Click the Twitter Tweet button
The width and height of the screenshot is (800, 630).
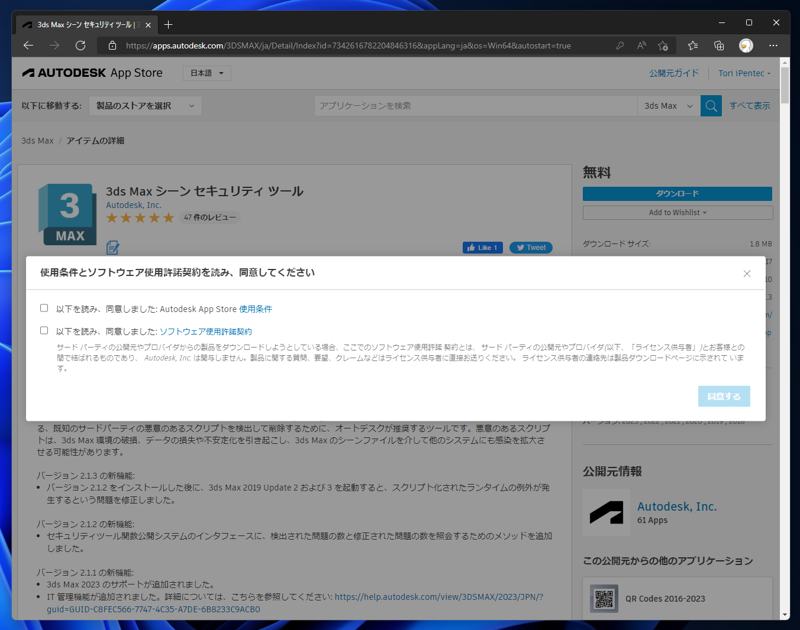point(531,247)
